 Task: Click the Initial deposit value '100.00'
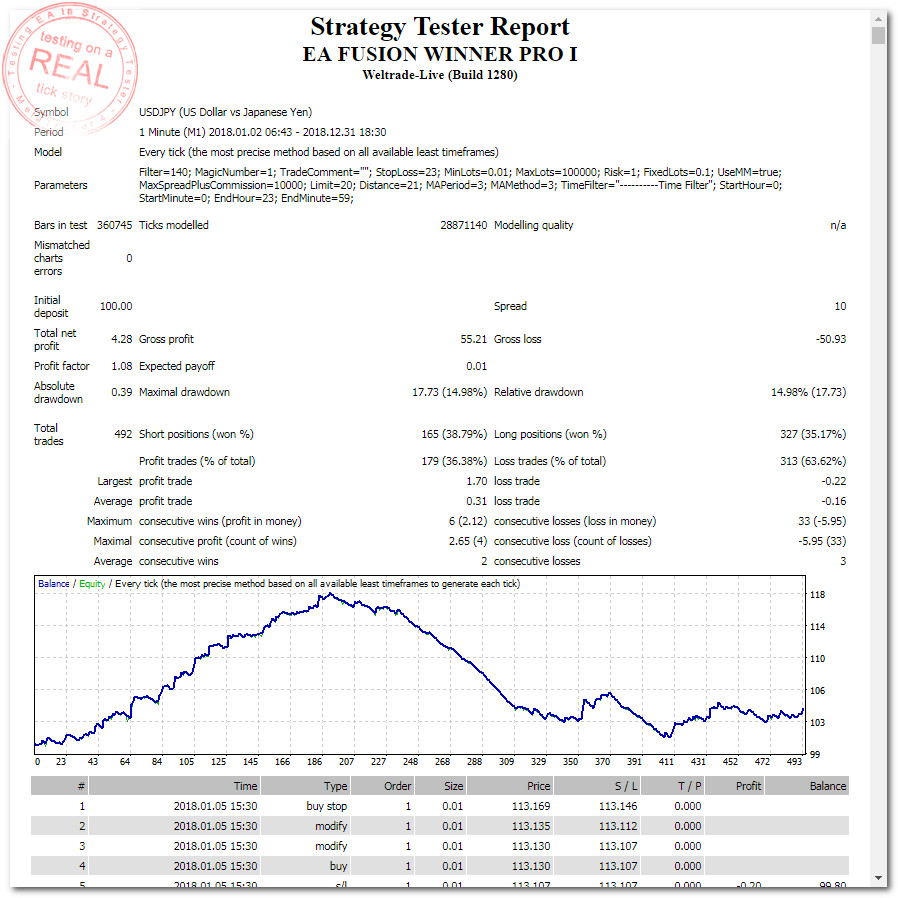coord(116,306)
